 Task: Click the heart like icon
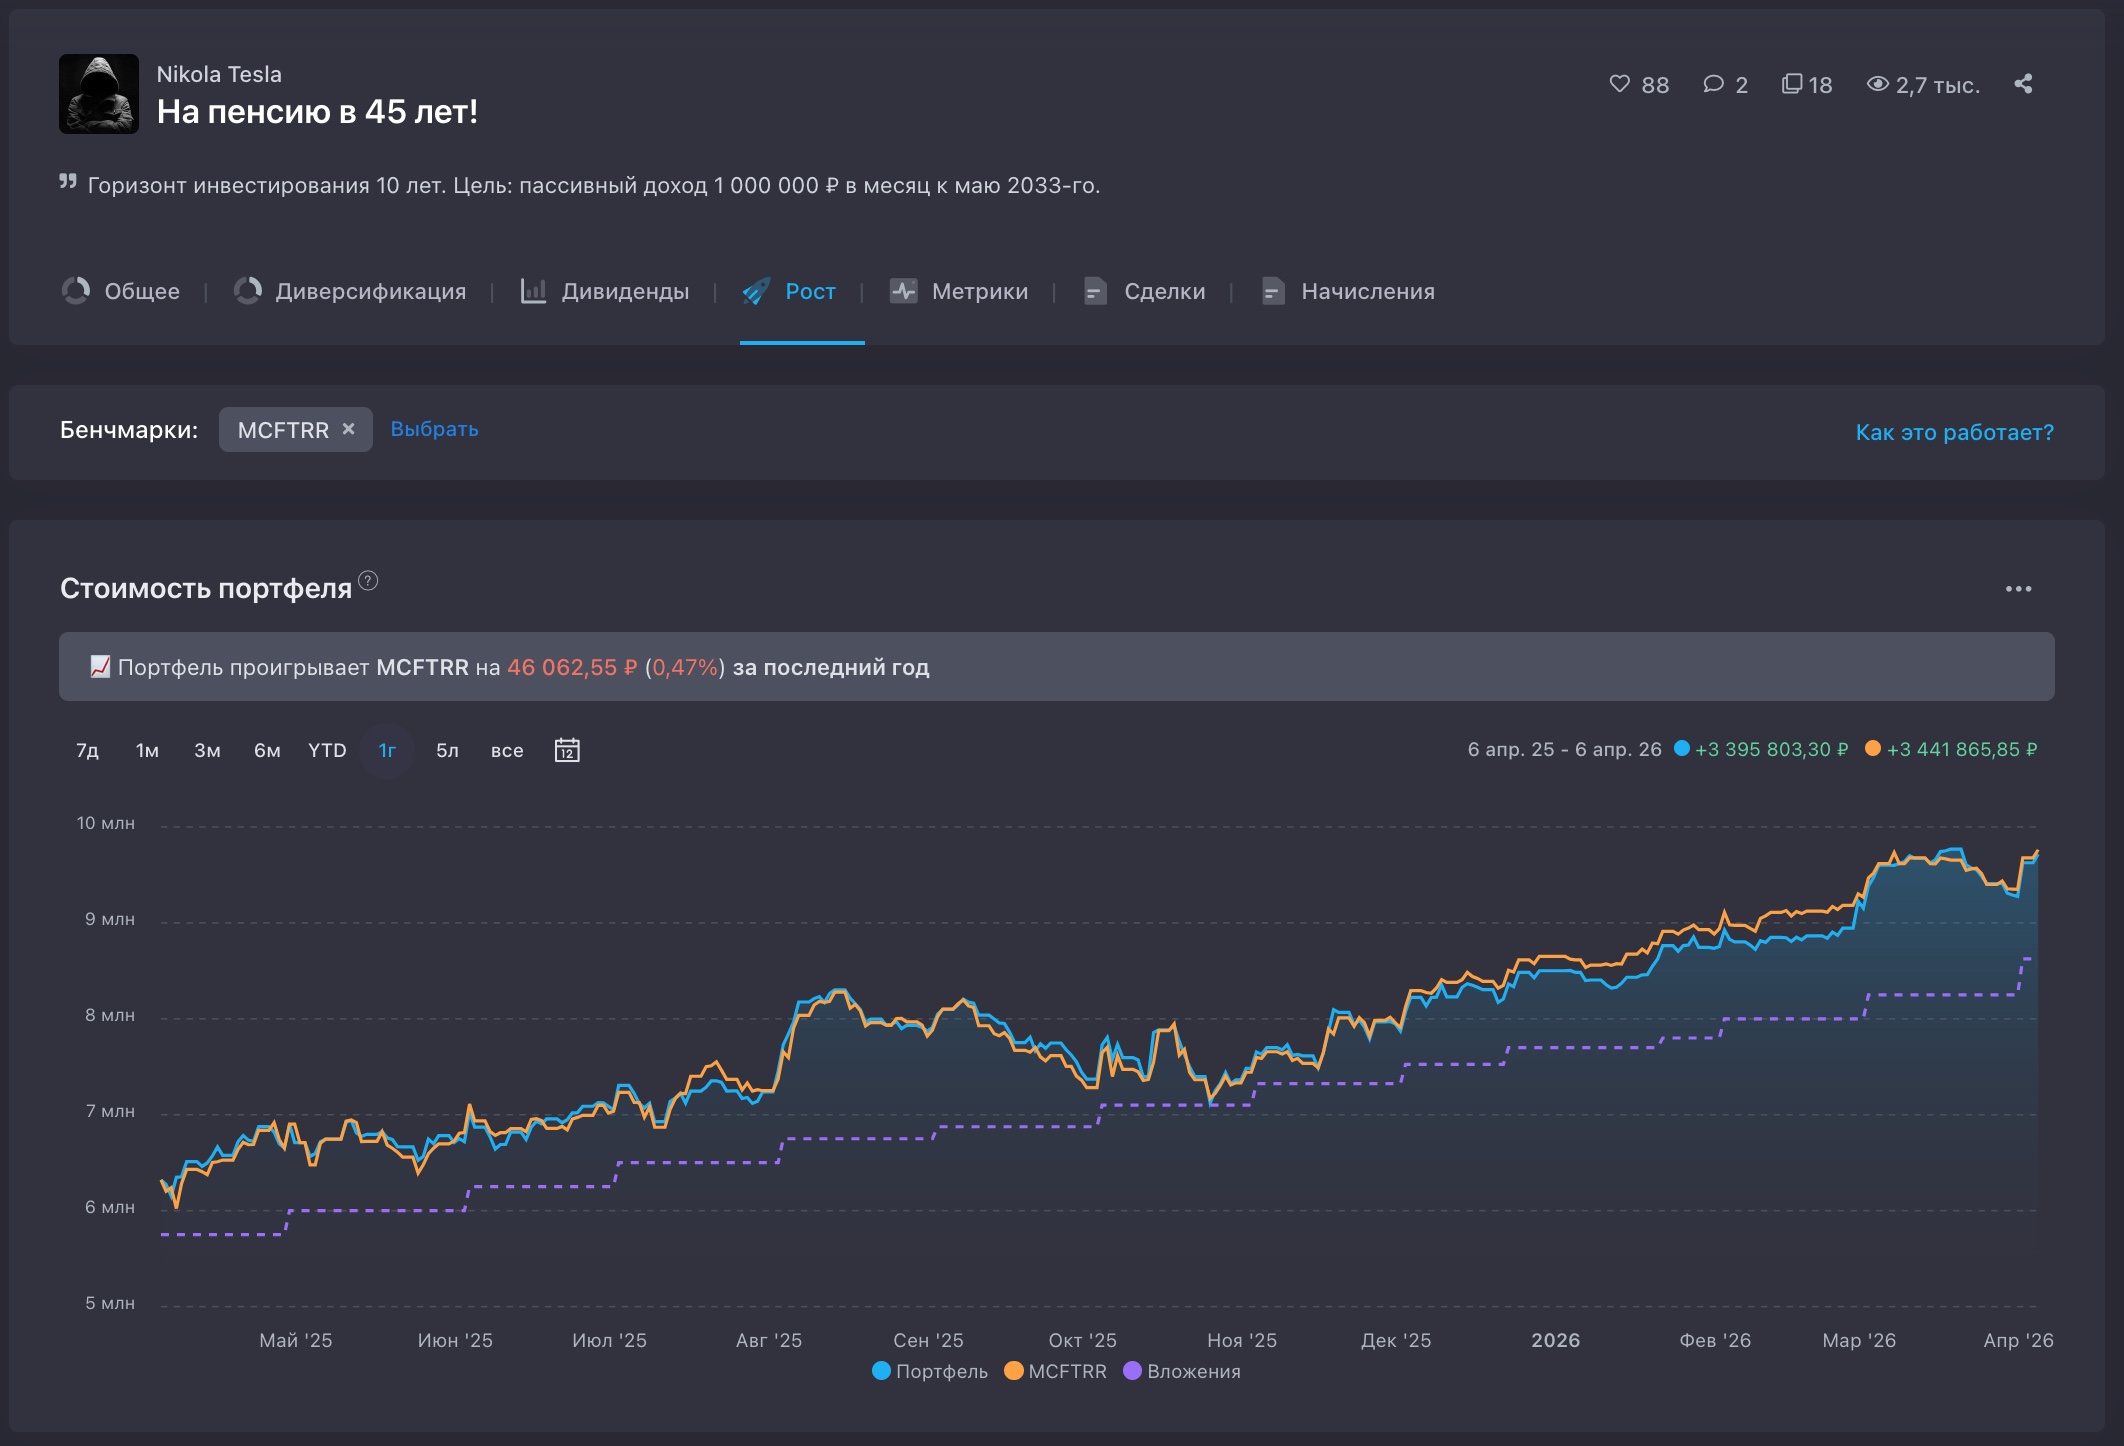coord(1619,84)
